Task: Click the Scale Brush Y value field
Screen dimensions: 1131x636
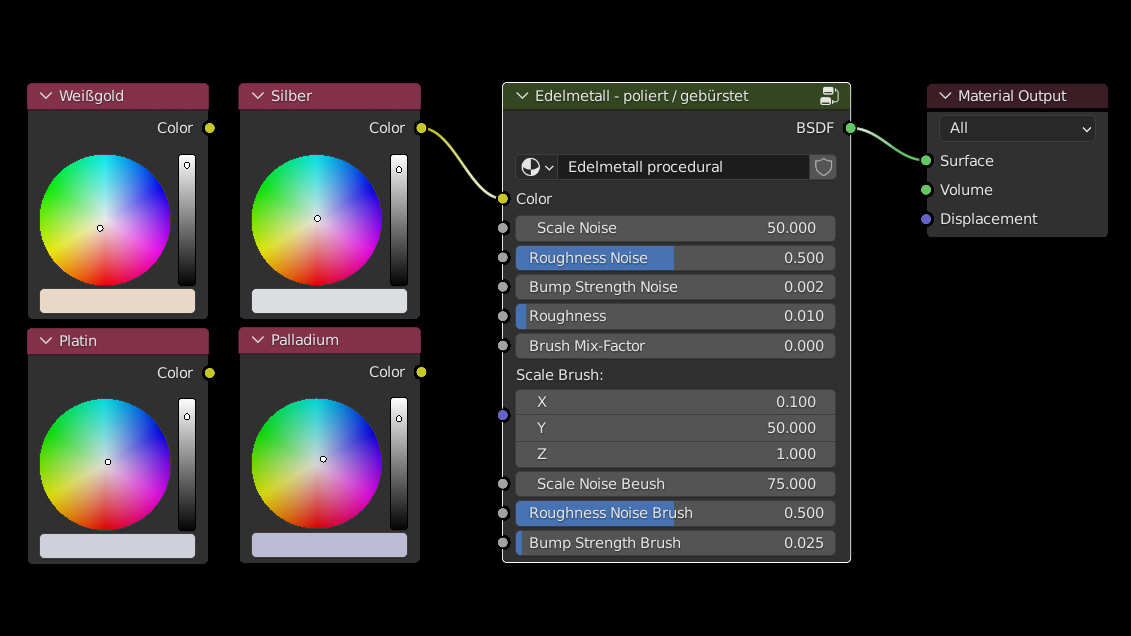Action: [x=675, y=428]
